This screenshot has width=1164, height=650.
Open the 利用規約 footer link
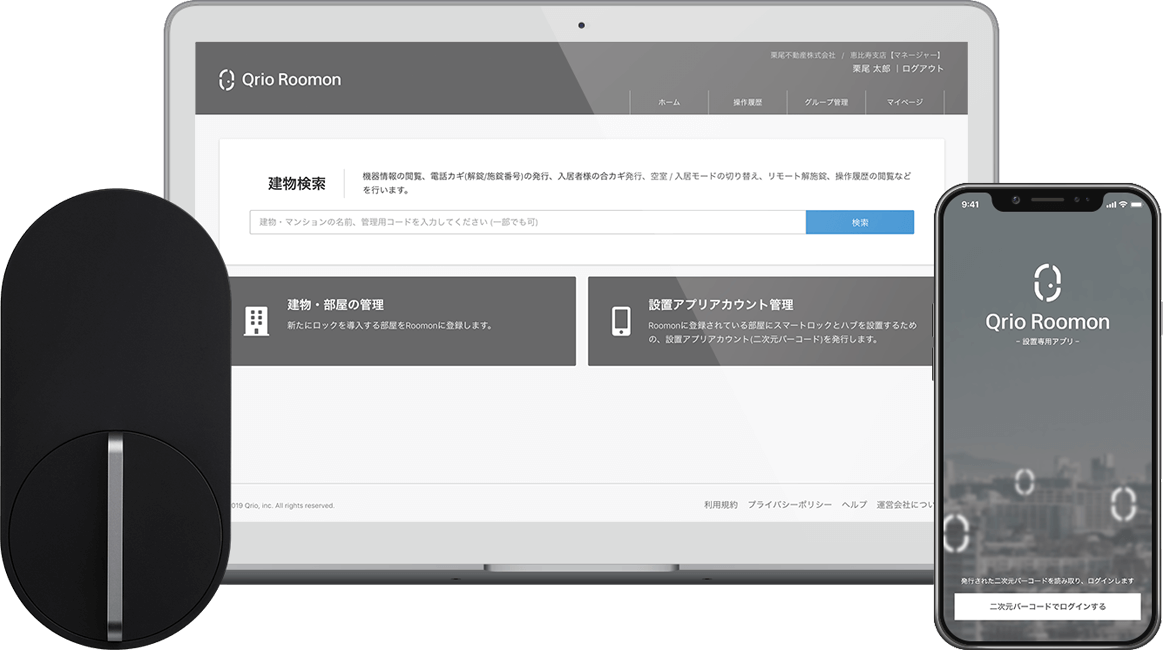point(721,505)
